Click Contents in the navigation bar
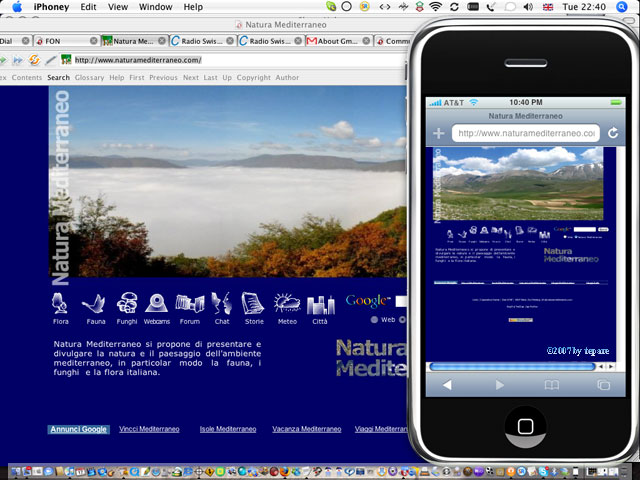Image resolution: width=640 pixels, height=480 pixels. click(x=27, y=78)
